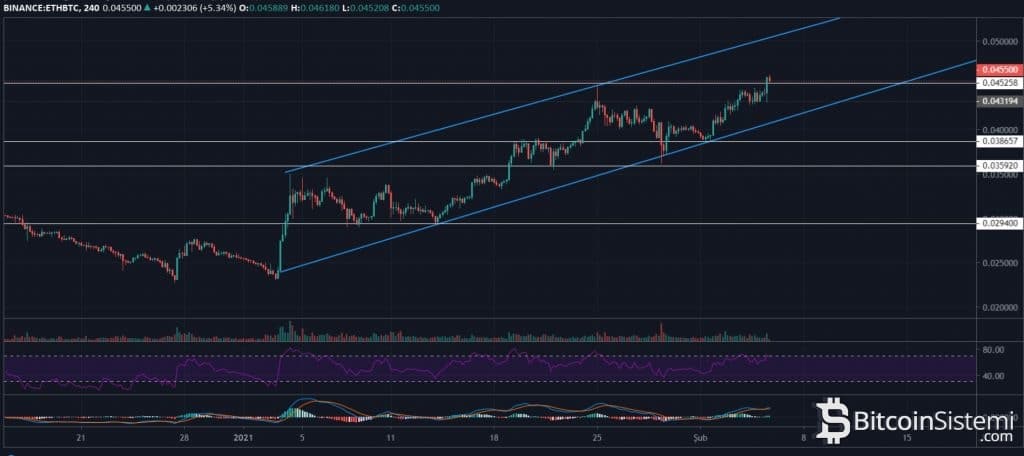
Task: Click the gray 0.043194 price label
Action: [x=996, y=102]
